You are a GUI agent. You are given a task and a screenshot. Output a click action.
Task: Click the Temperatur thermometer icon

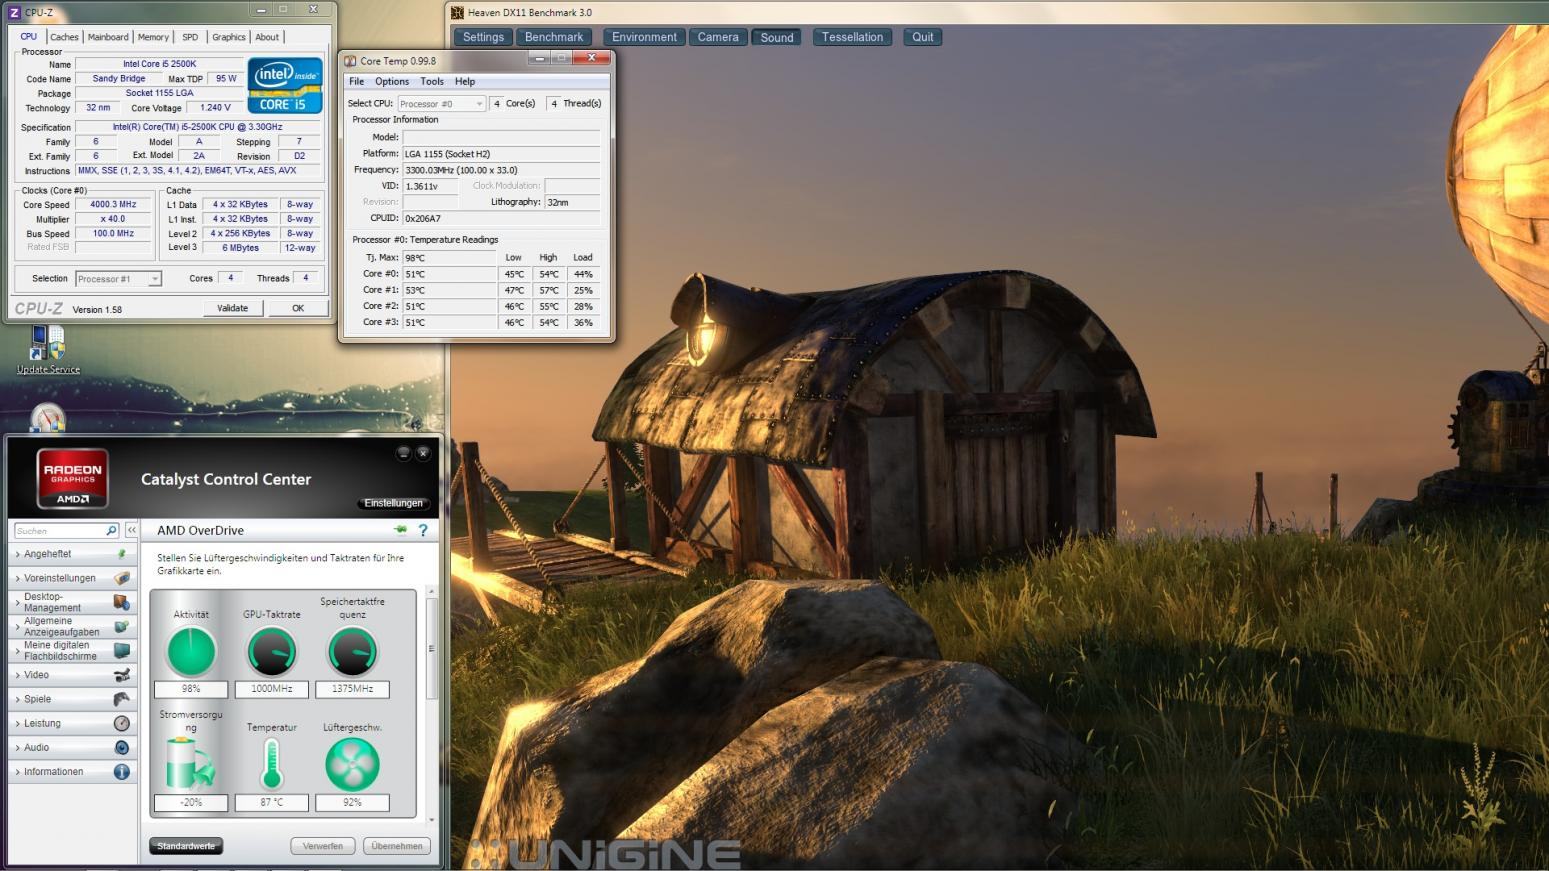pyautogui.click(x=272, y=764)
